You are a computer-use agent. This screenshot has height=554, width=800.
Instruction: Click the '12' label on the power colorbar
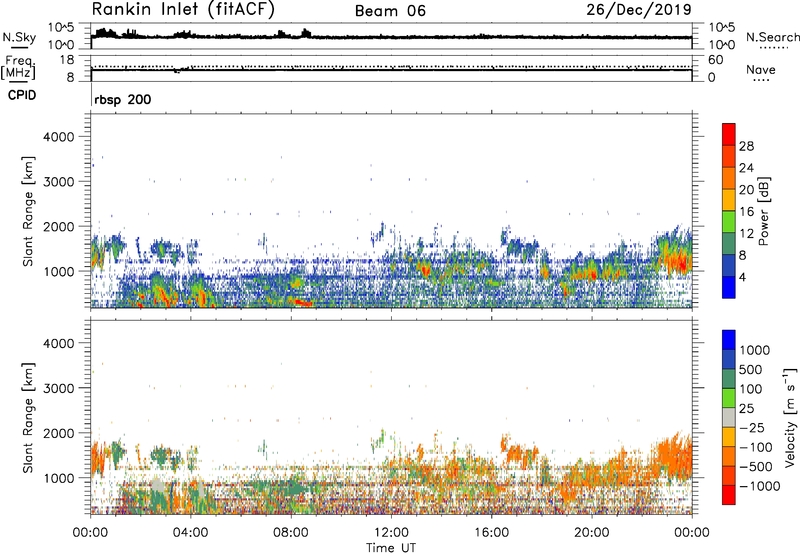click(x=746, y=234)
